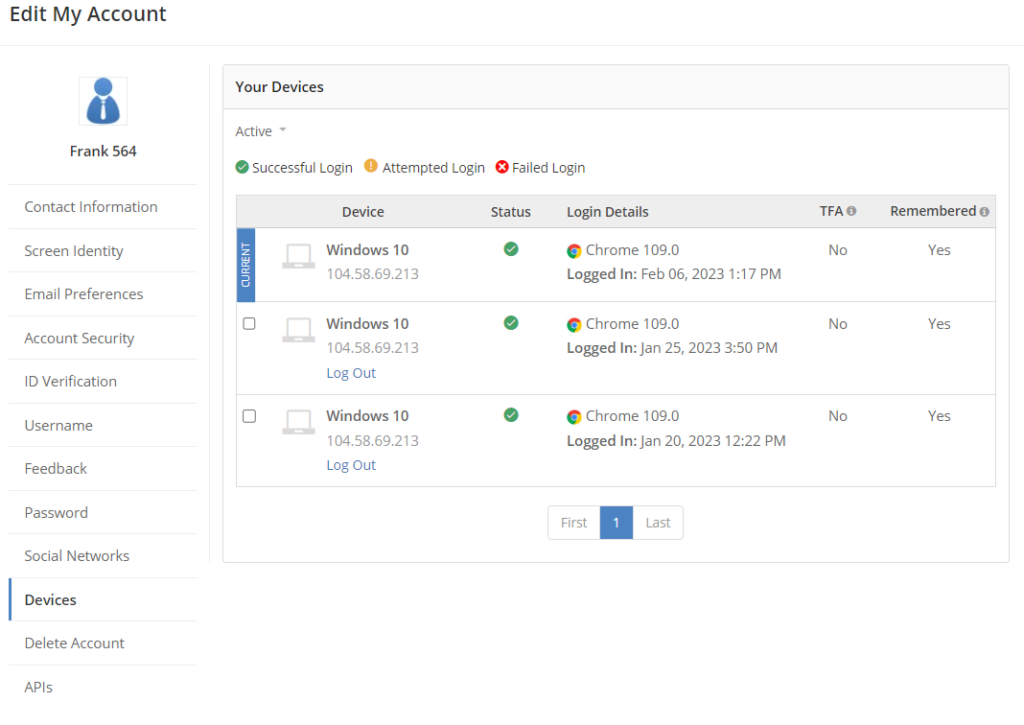Expand the Active filter dropdown
Screen dimensions: 1024x725
coord(261,132)
